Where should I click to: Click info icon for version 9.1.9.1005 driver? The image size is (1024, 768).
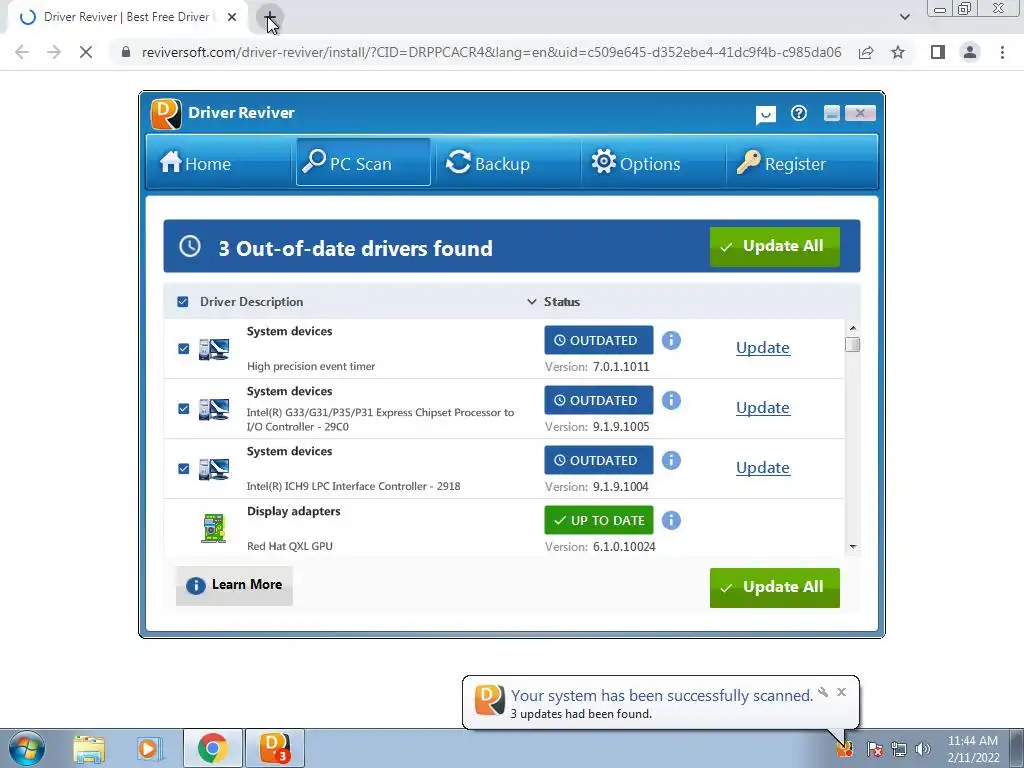671,400
